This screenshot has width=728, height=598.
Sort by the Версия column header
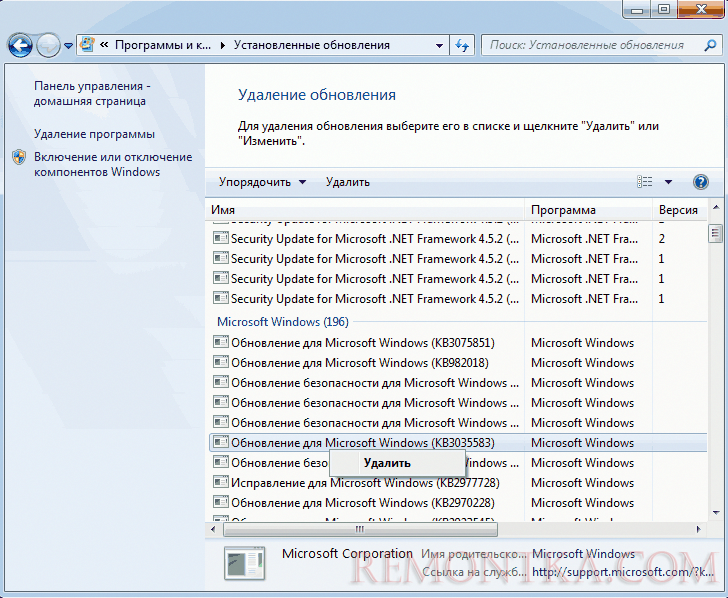[x=680, y=210]
